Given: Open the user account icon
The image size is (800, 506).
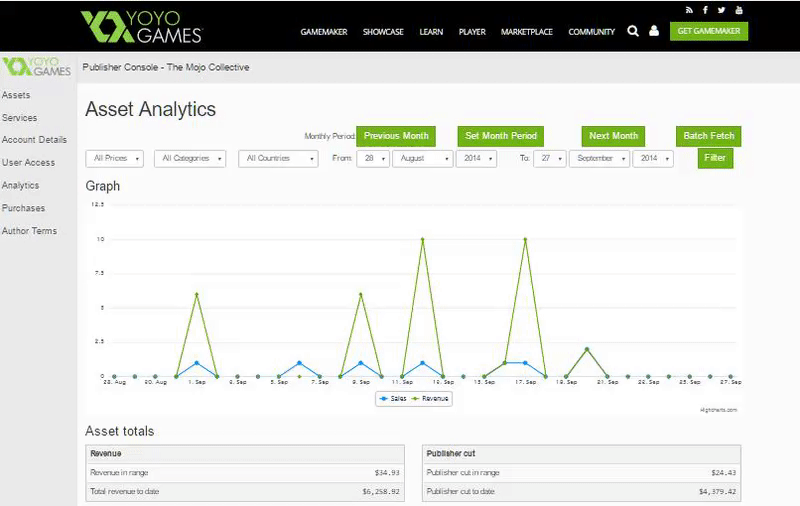Looking at the screenshot, I should click(654, 31).
